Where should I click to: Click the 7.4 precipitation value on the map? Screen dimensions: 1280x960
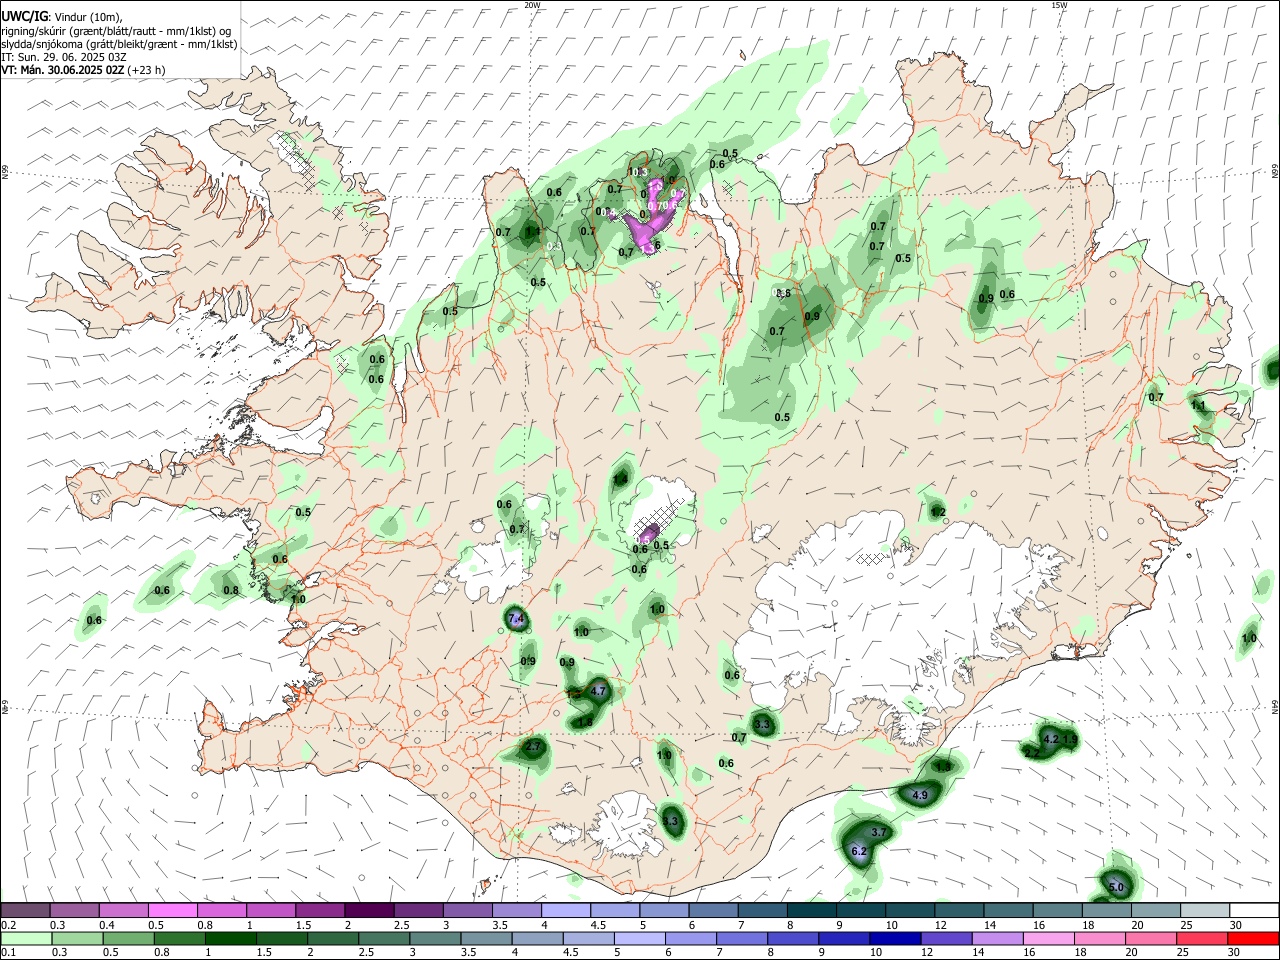point(516,619)
